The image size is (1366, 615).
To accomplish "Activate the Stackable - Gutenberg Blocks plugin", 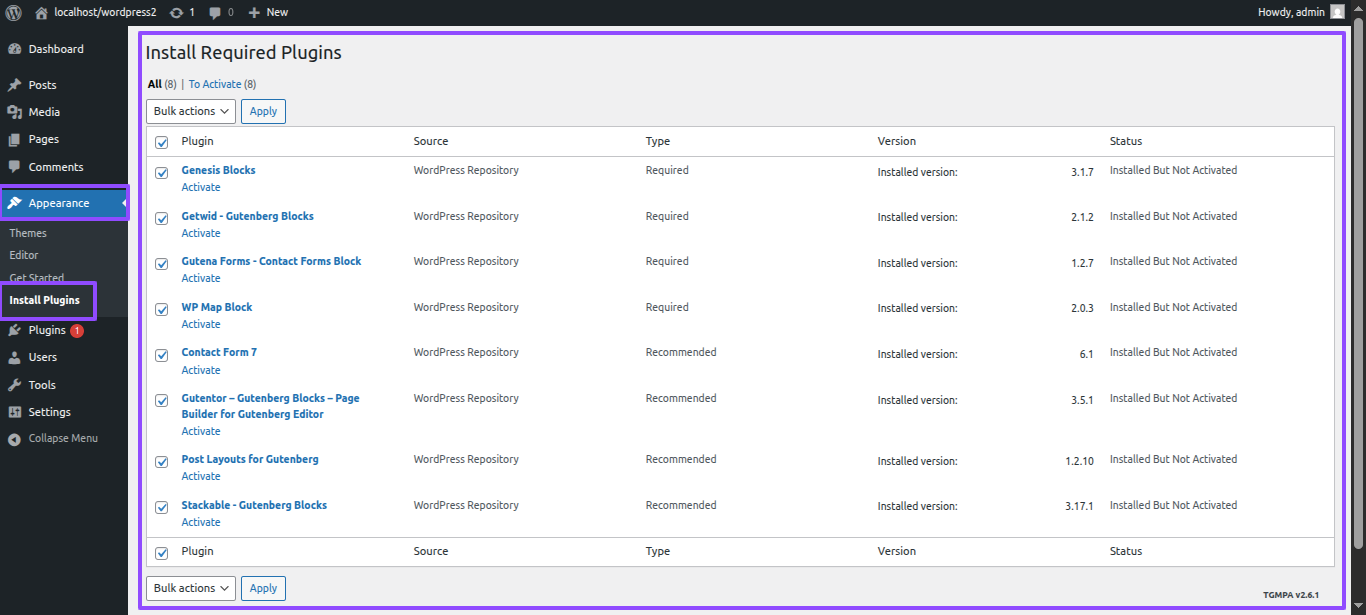I will [x=201, y=522].
